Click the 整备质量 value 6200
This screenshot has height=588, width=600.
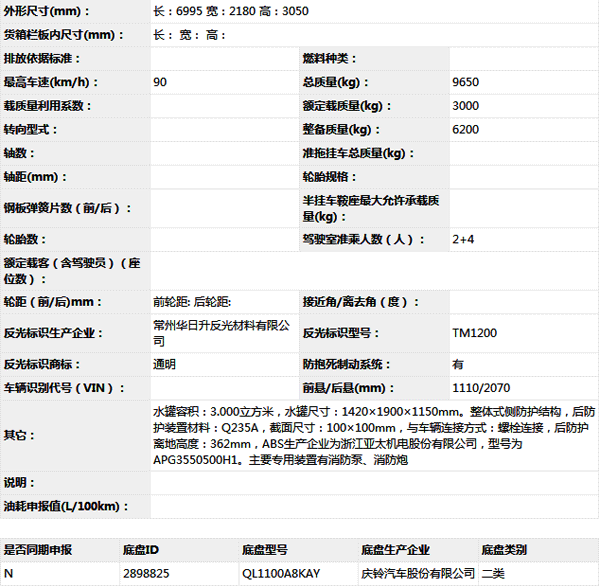(x=465, y=130)
